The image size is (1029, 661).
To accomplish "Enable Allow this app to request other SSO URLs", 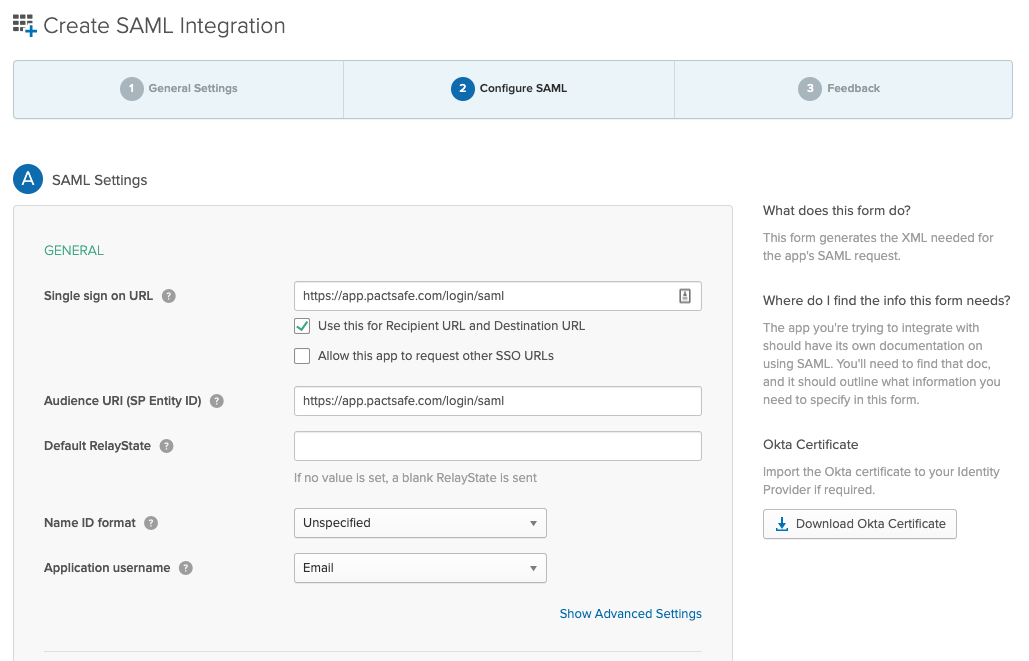I will coord(302,356).
